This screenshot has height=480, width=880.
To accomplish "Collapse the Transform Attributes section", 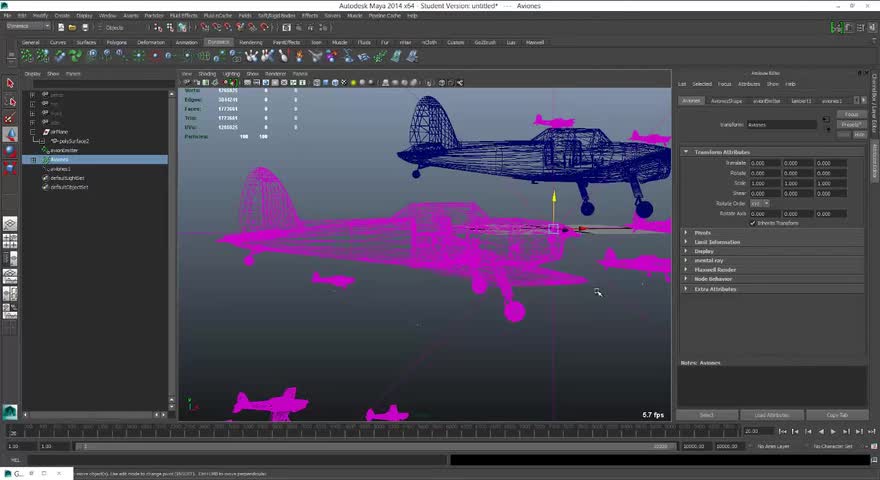I will (686, 152).
